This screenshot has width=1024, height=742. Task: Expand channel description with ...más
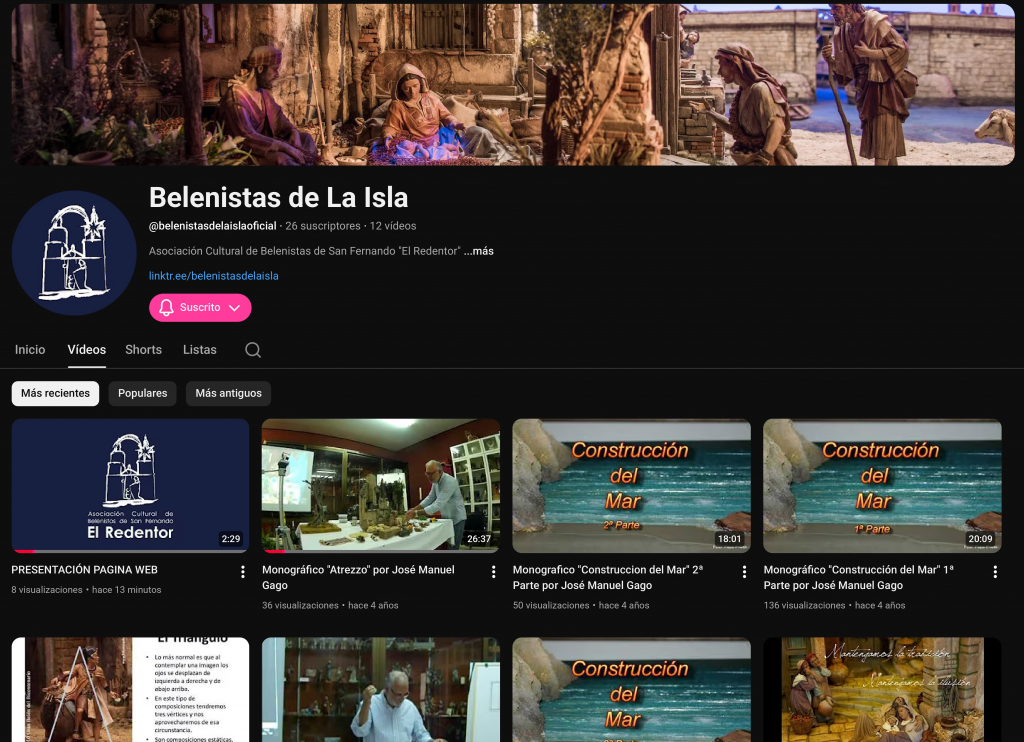click(x=479, y=251)
